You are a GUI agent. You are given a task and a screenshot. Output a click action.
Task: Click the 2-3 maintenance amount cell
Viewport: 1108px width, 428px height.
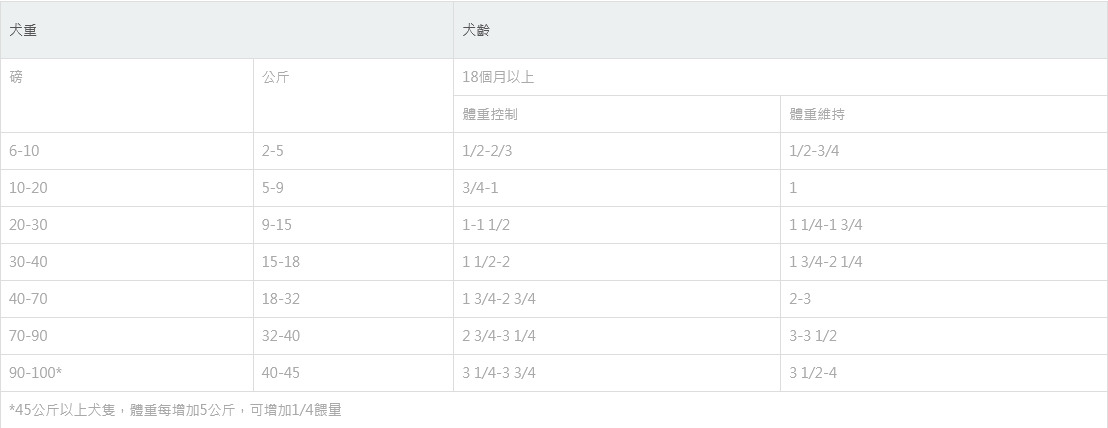pyautogui.click(x=800, y=299)
